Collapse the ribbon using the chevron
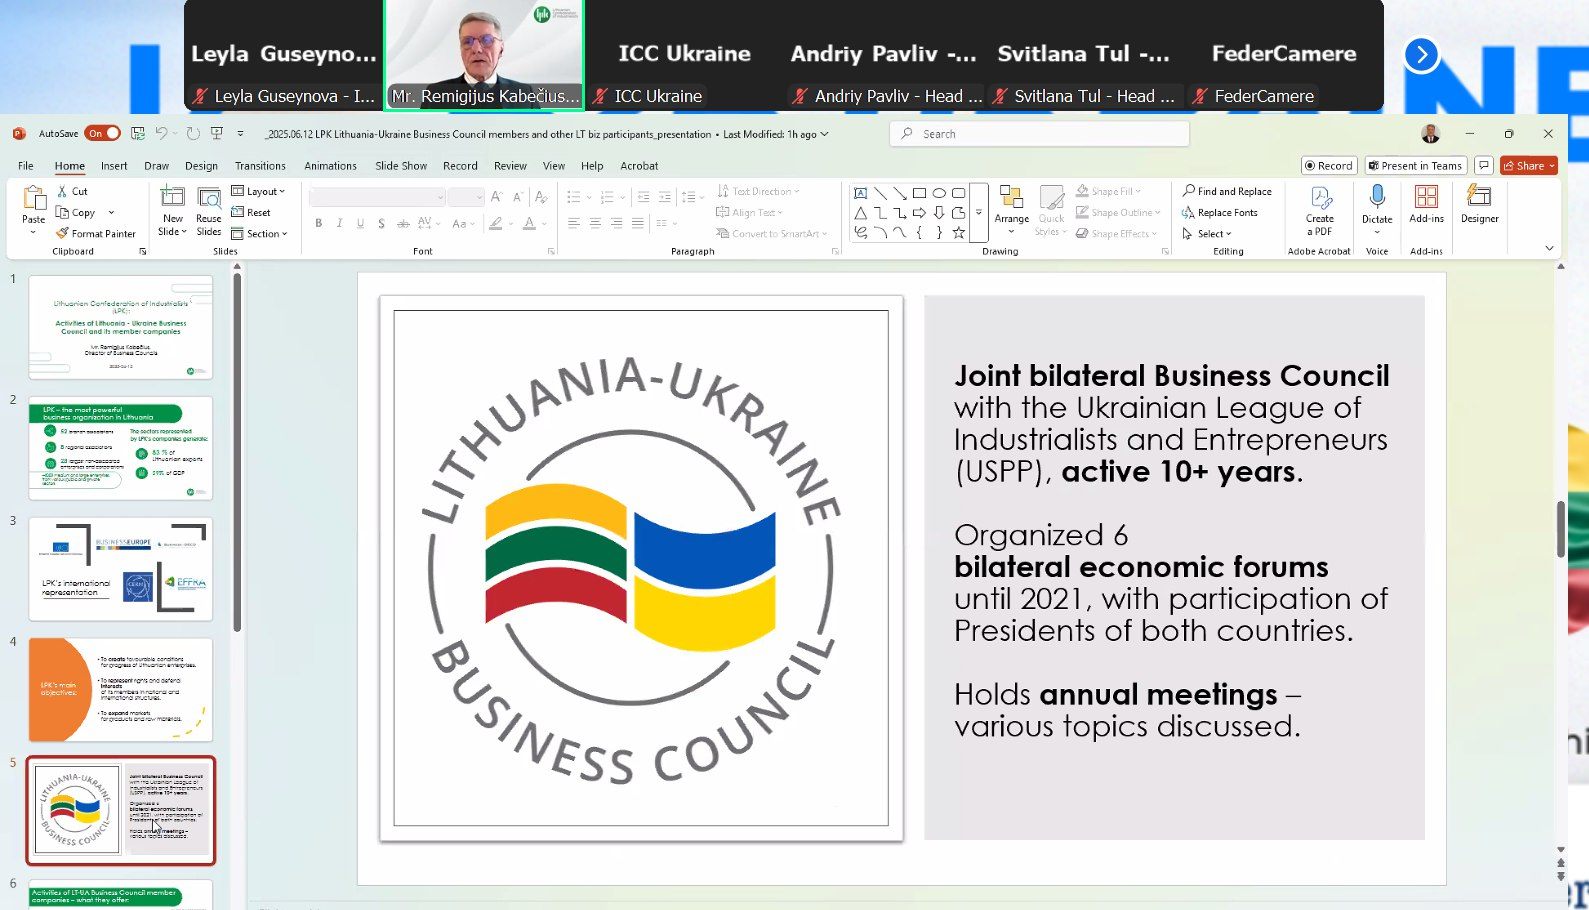 pos(1549,249)
